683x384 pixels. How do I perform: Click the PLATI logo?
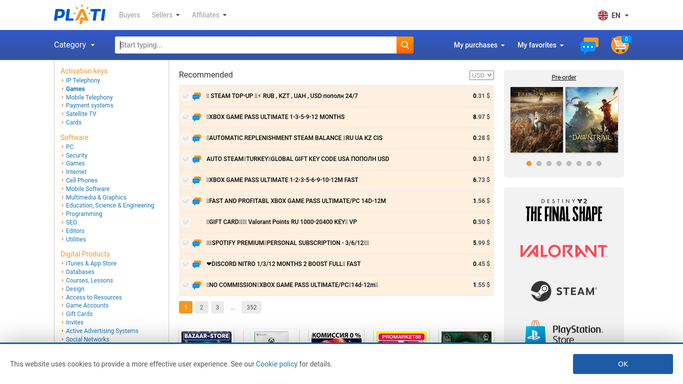(80, 15)
